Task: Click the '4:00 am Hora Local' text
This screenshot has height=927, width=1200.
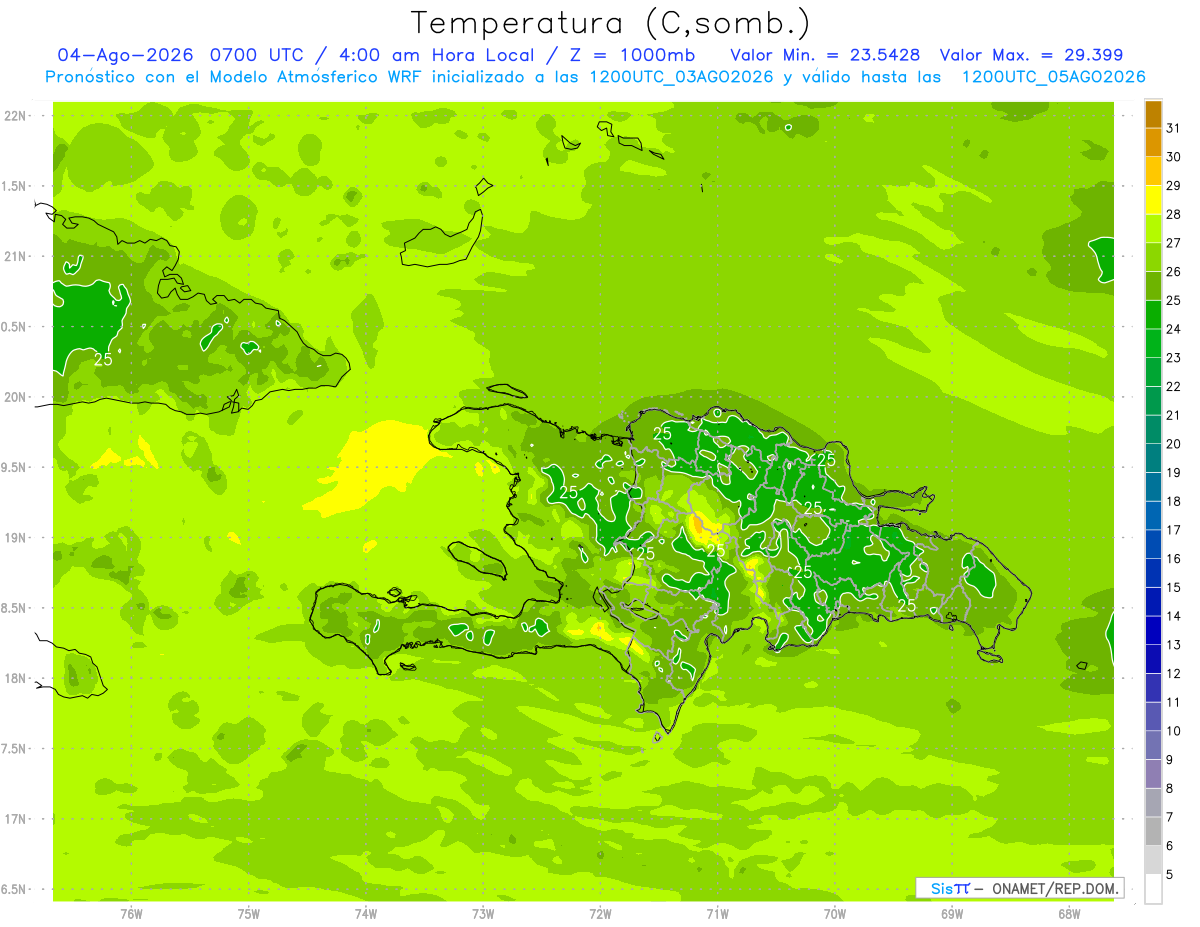Action: click(x=437, y=55)
